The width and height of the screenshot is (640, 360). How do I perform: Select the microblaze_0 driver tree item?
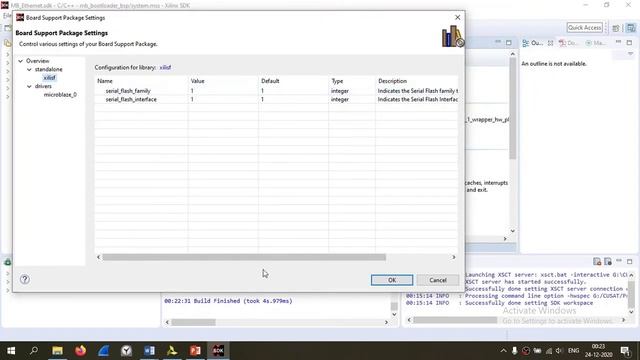pyautogui.click(x=60, y=95)
